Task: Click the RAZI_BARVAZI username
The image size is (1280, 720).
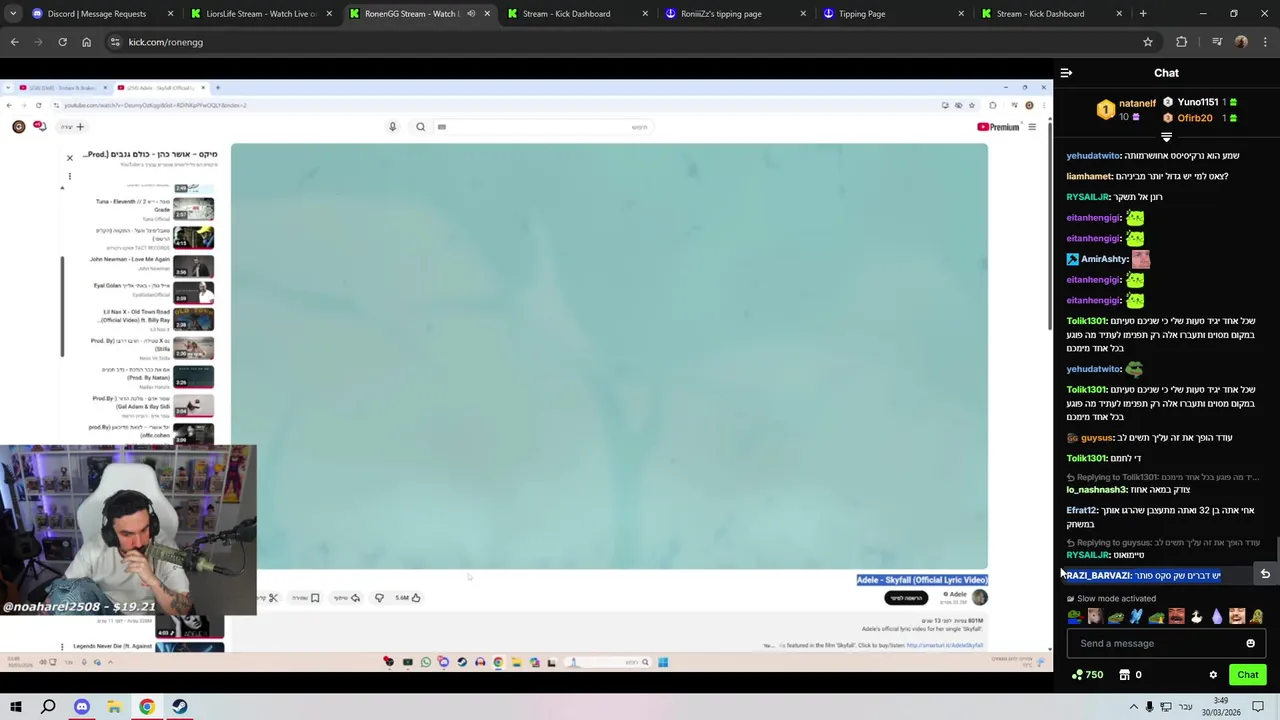Action: coord(1097,576)
